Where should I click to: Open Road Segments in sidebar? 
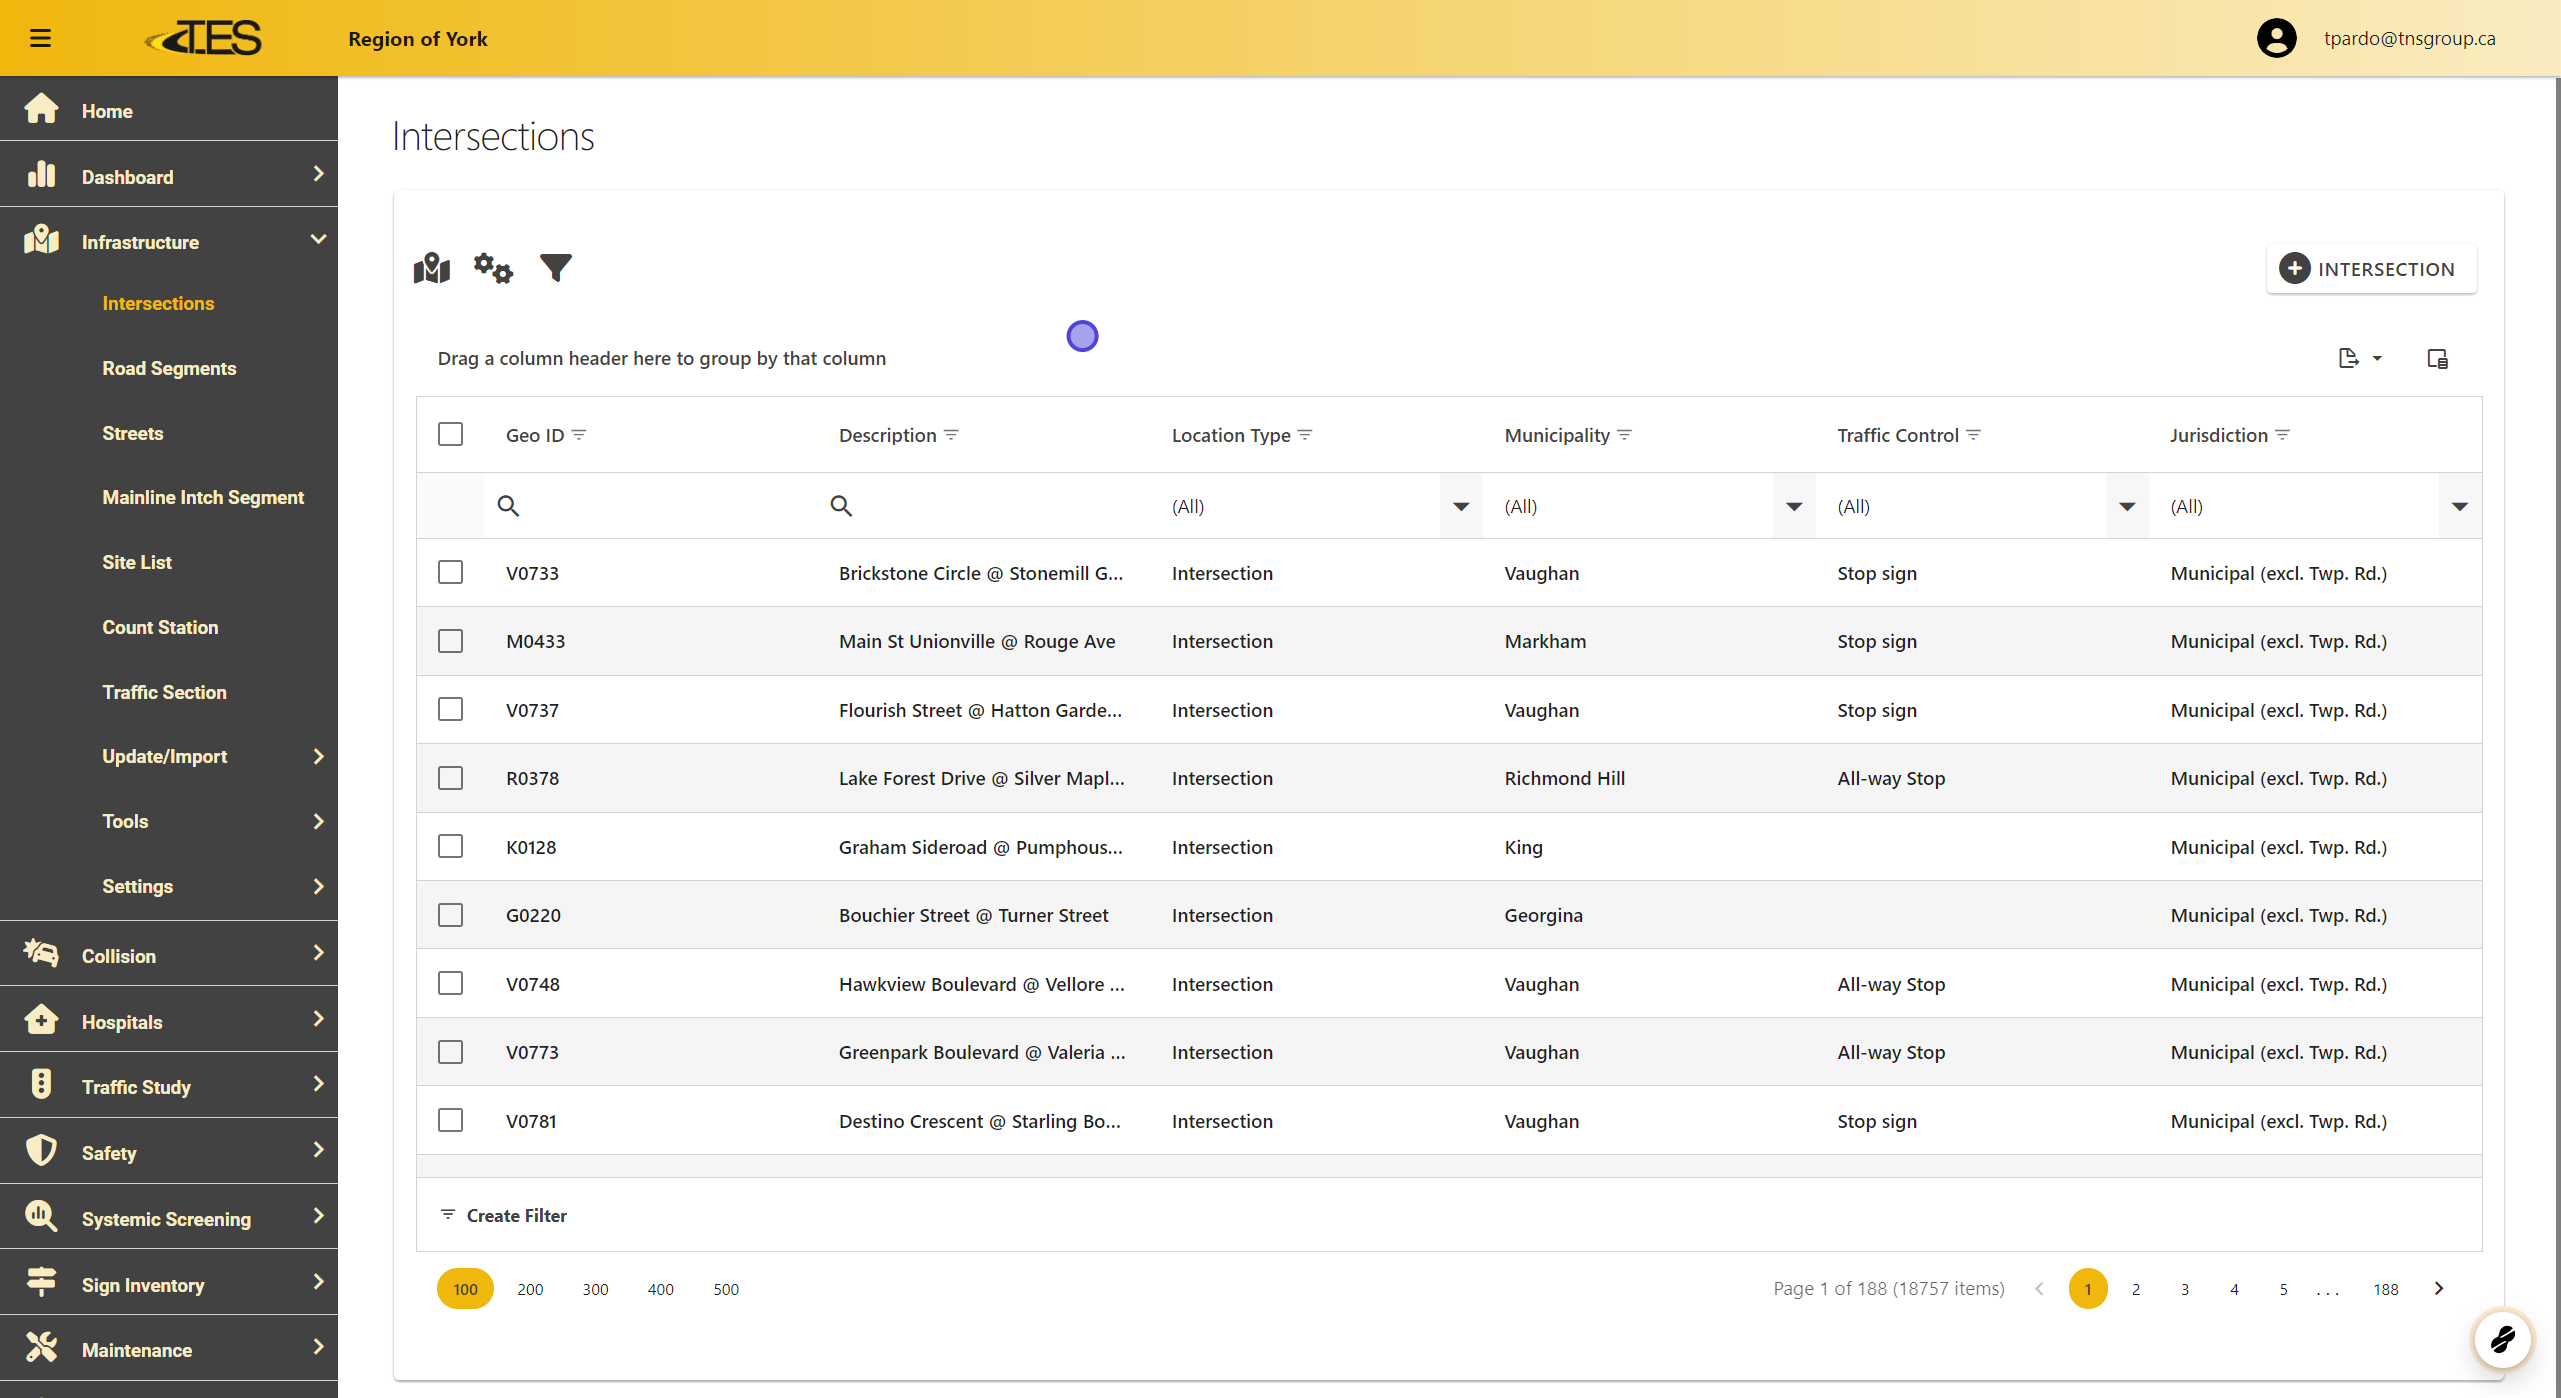[x=169, y=368]
